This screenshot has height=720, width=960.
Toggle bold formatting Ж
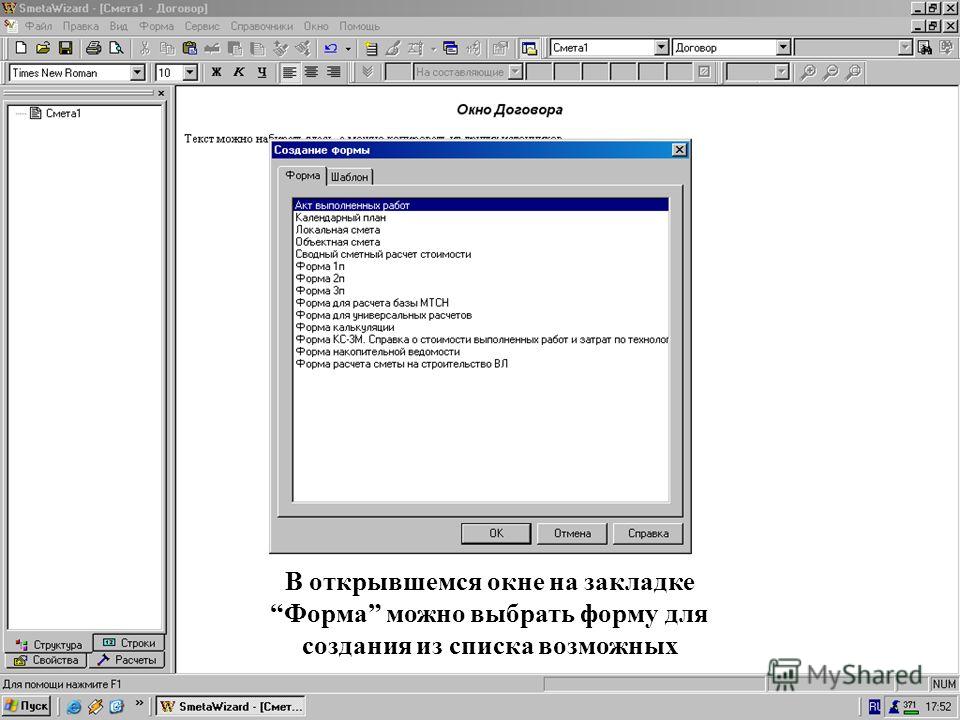pos(216,72)
